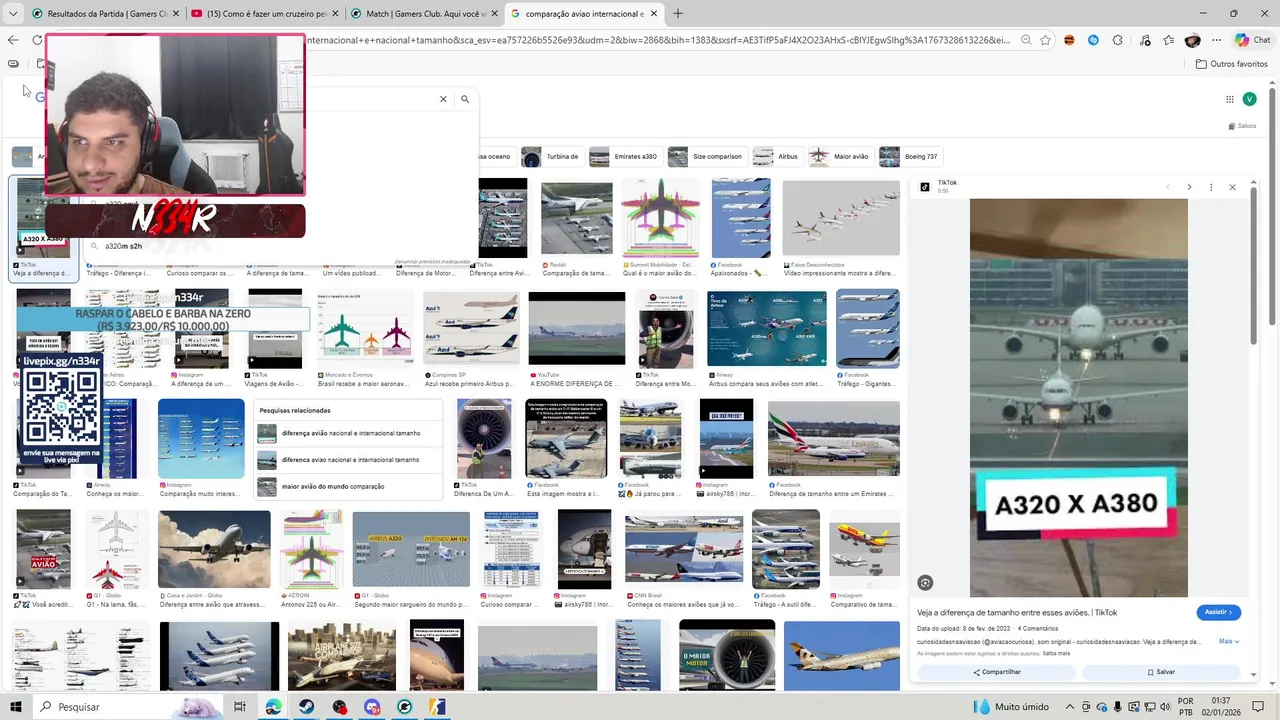Viewport: 1280px width, 720px height.
Task: Open Discord on the taskbar
Action: pos(372,707)
